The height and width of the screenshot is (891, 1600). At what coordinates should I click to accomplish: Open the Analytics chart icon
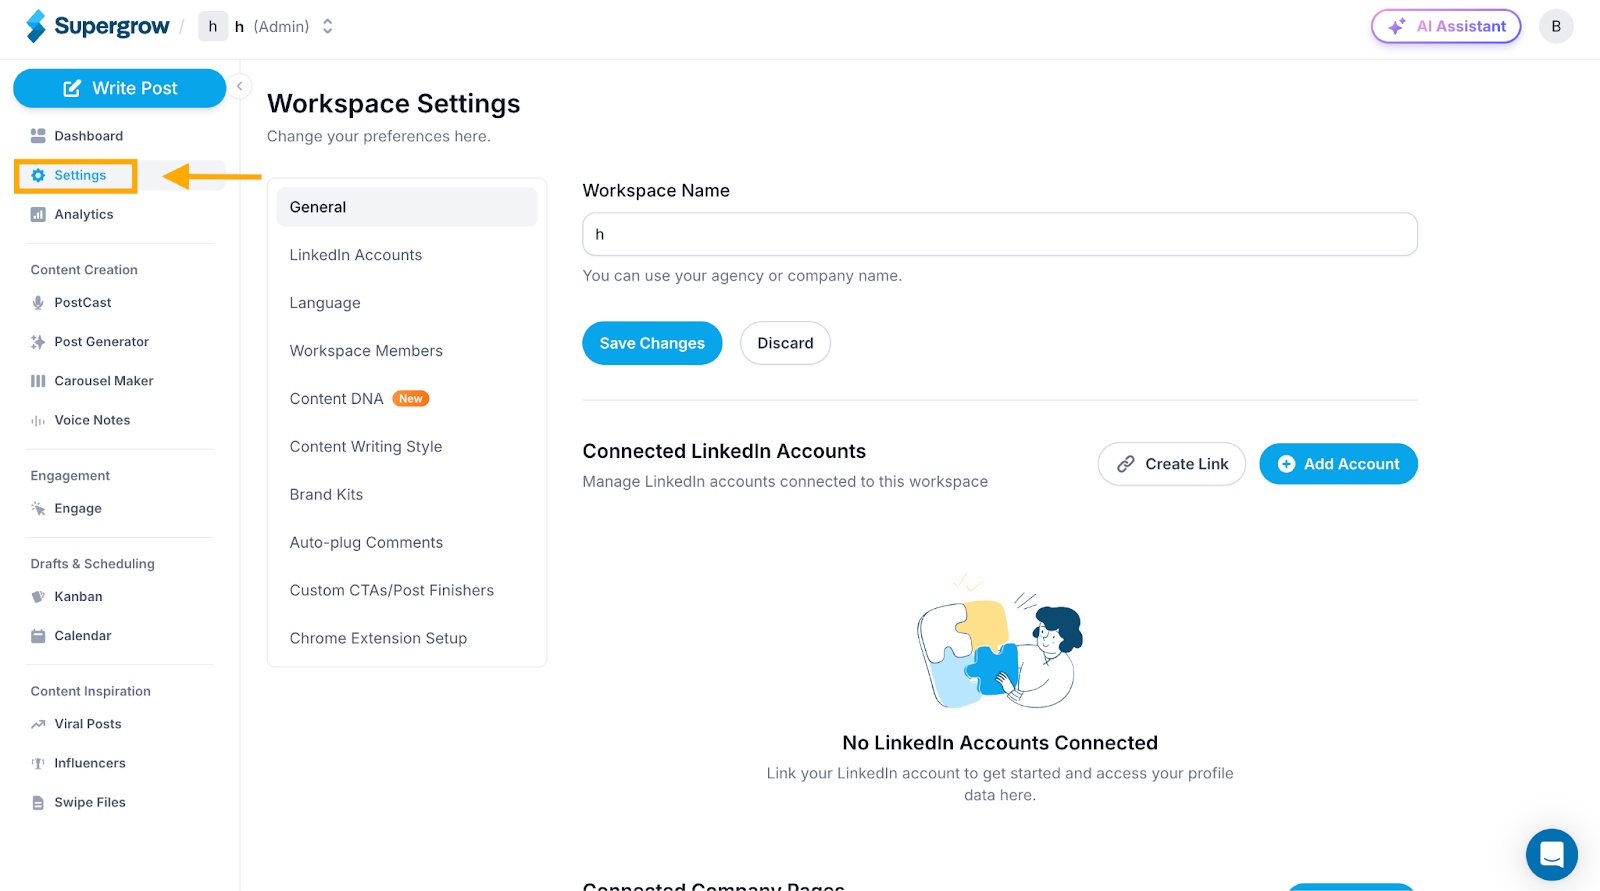pyautogui.click(x=38, y=214)
